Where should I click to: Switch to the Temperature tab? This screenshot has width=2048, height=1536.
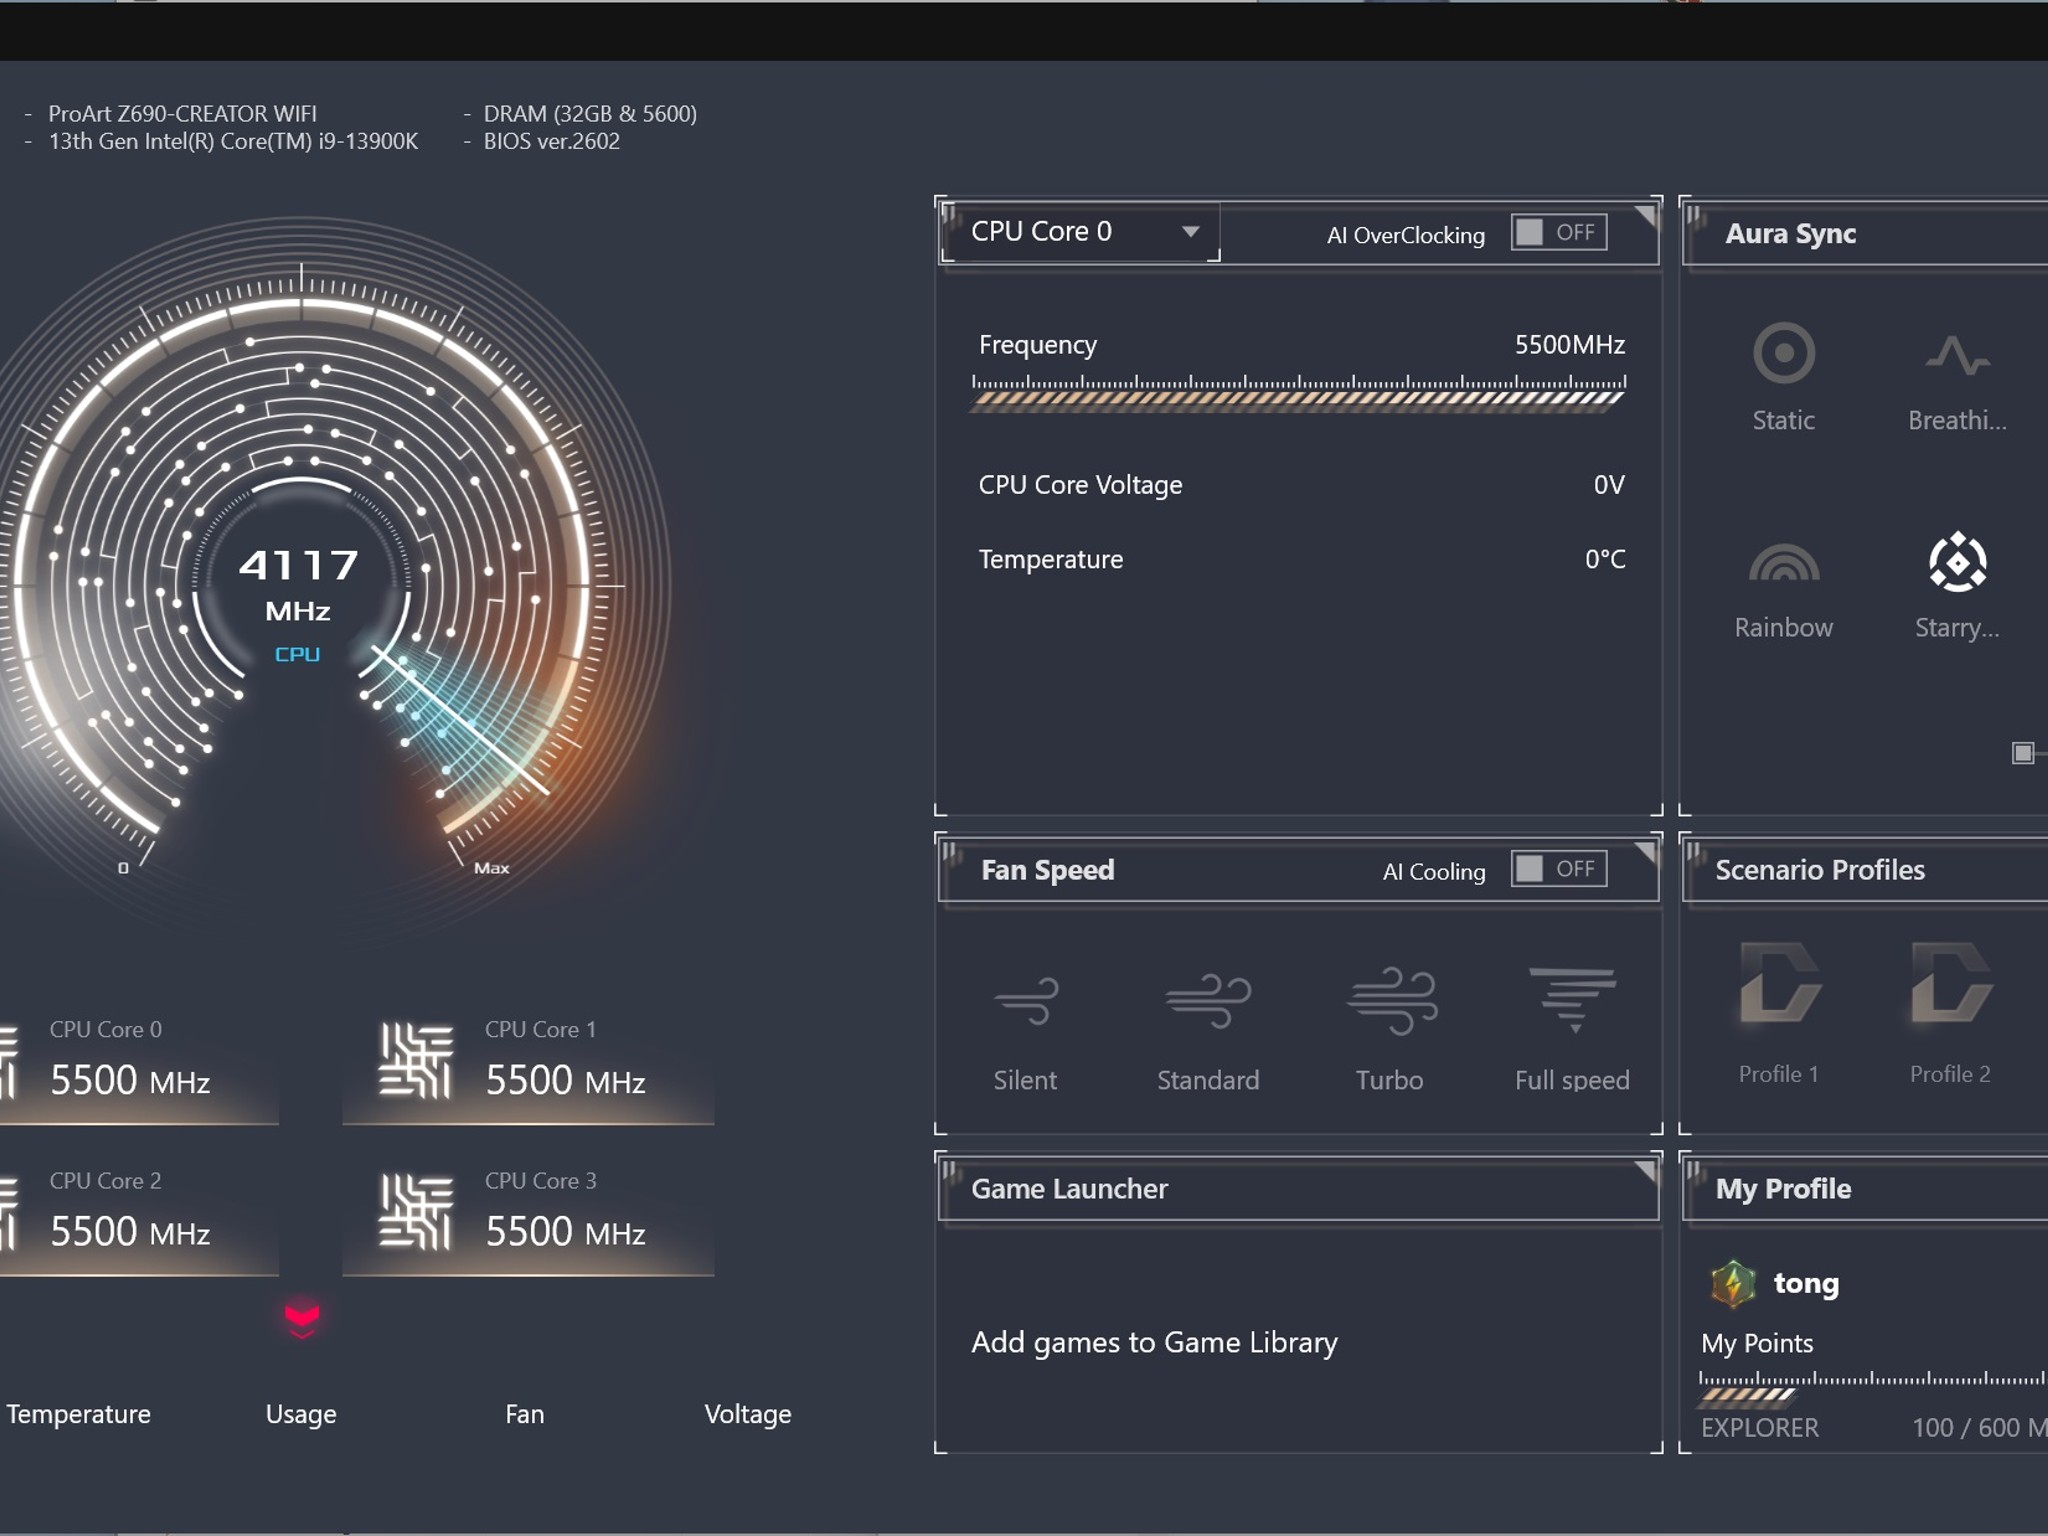(x=79, y=1414)
